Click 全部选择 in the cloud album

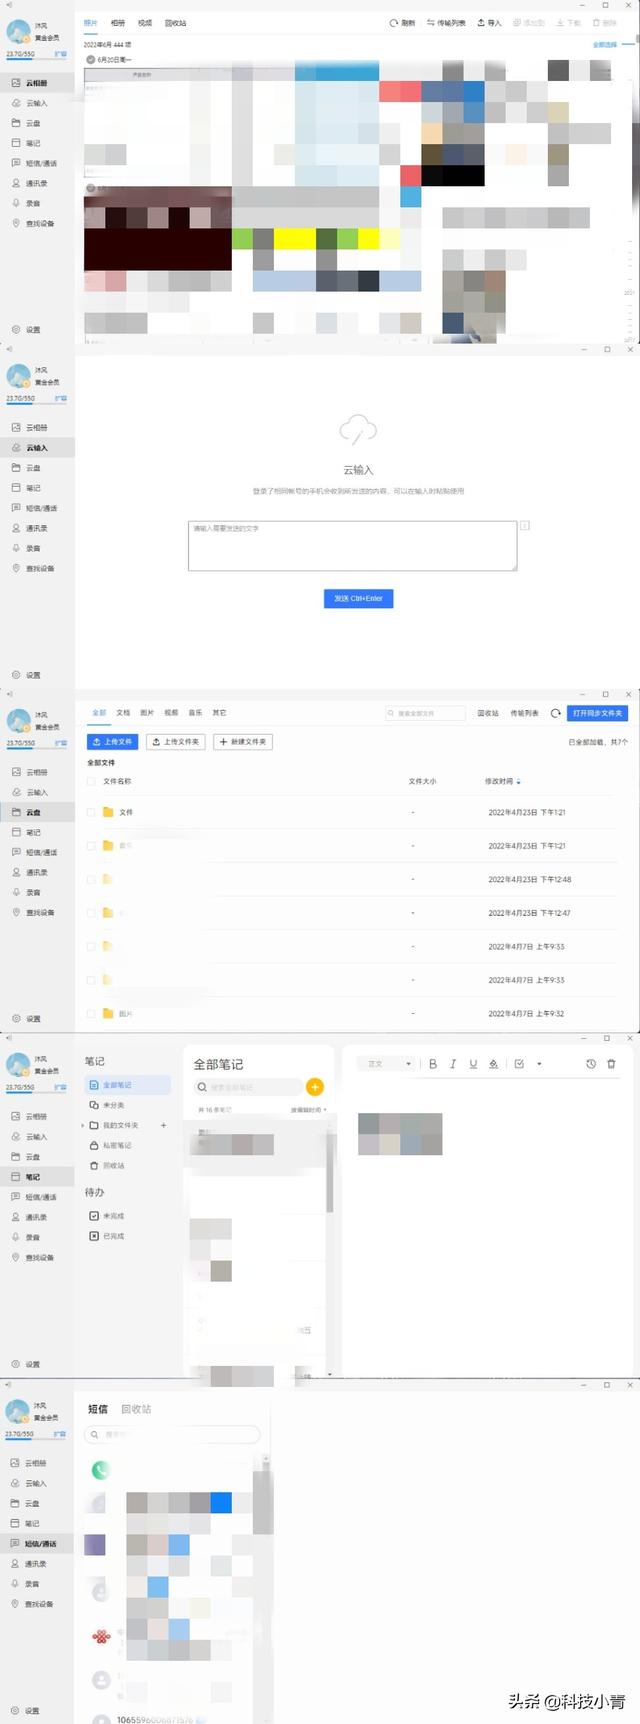pyautogui.click(x=605, y=45)
